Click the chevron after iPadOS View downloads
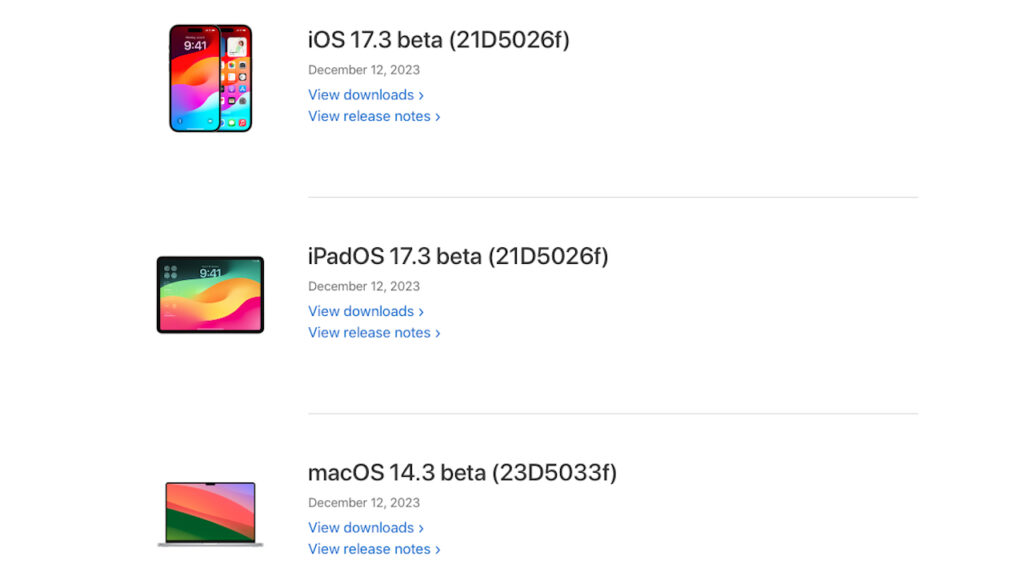 [421, 311]
